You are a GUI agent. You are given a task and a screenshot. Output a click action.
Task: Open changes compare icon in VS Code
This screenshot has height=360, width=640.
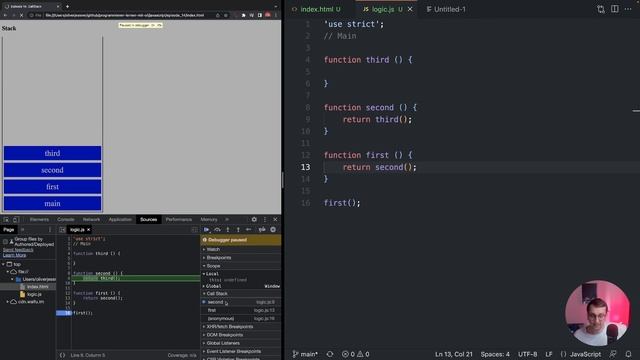600,9
